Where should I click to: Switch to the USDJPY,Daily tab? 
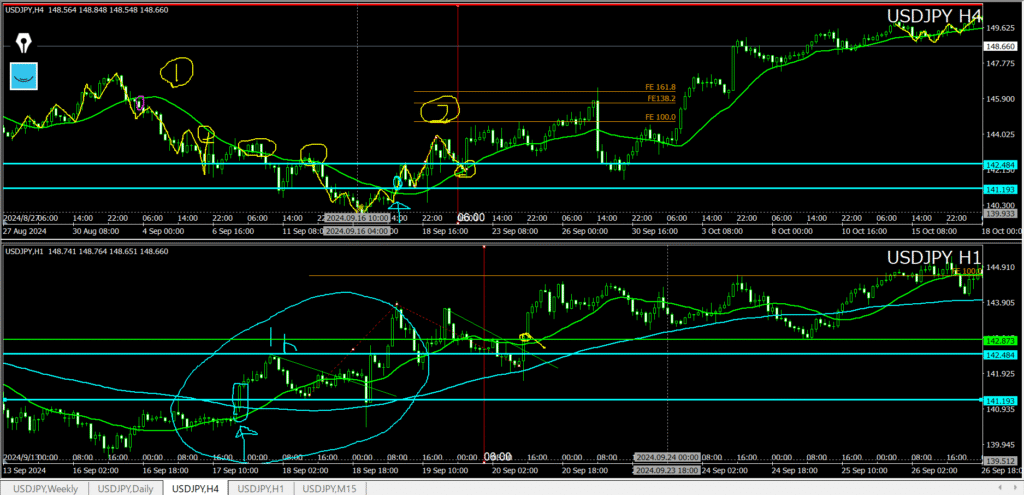coord(126,488)
